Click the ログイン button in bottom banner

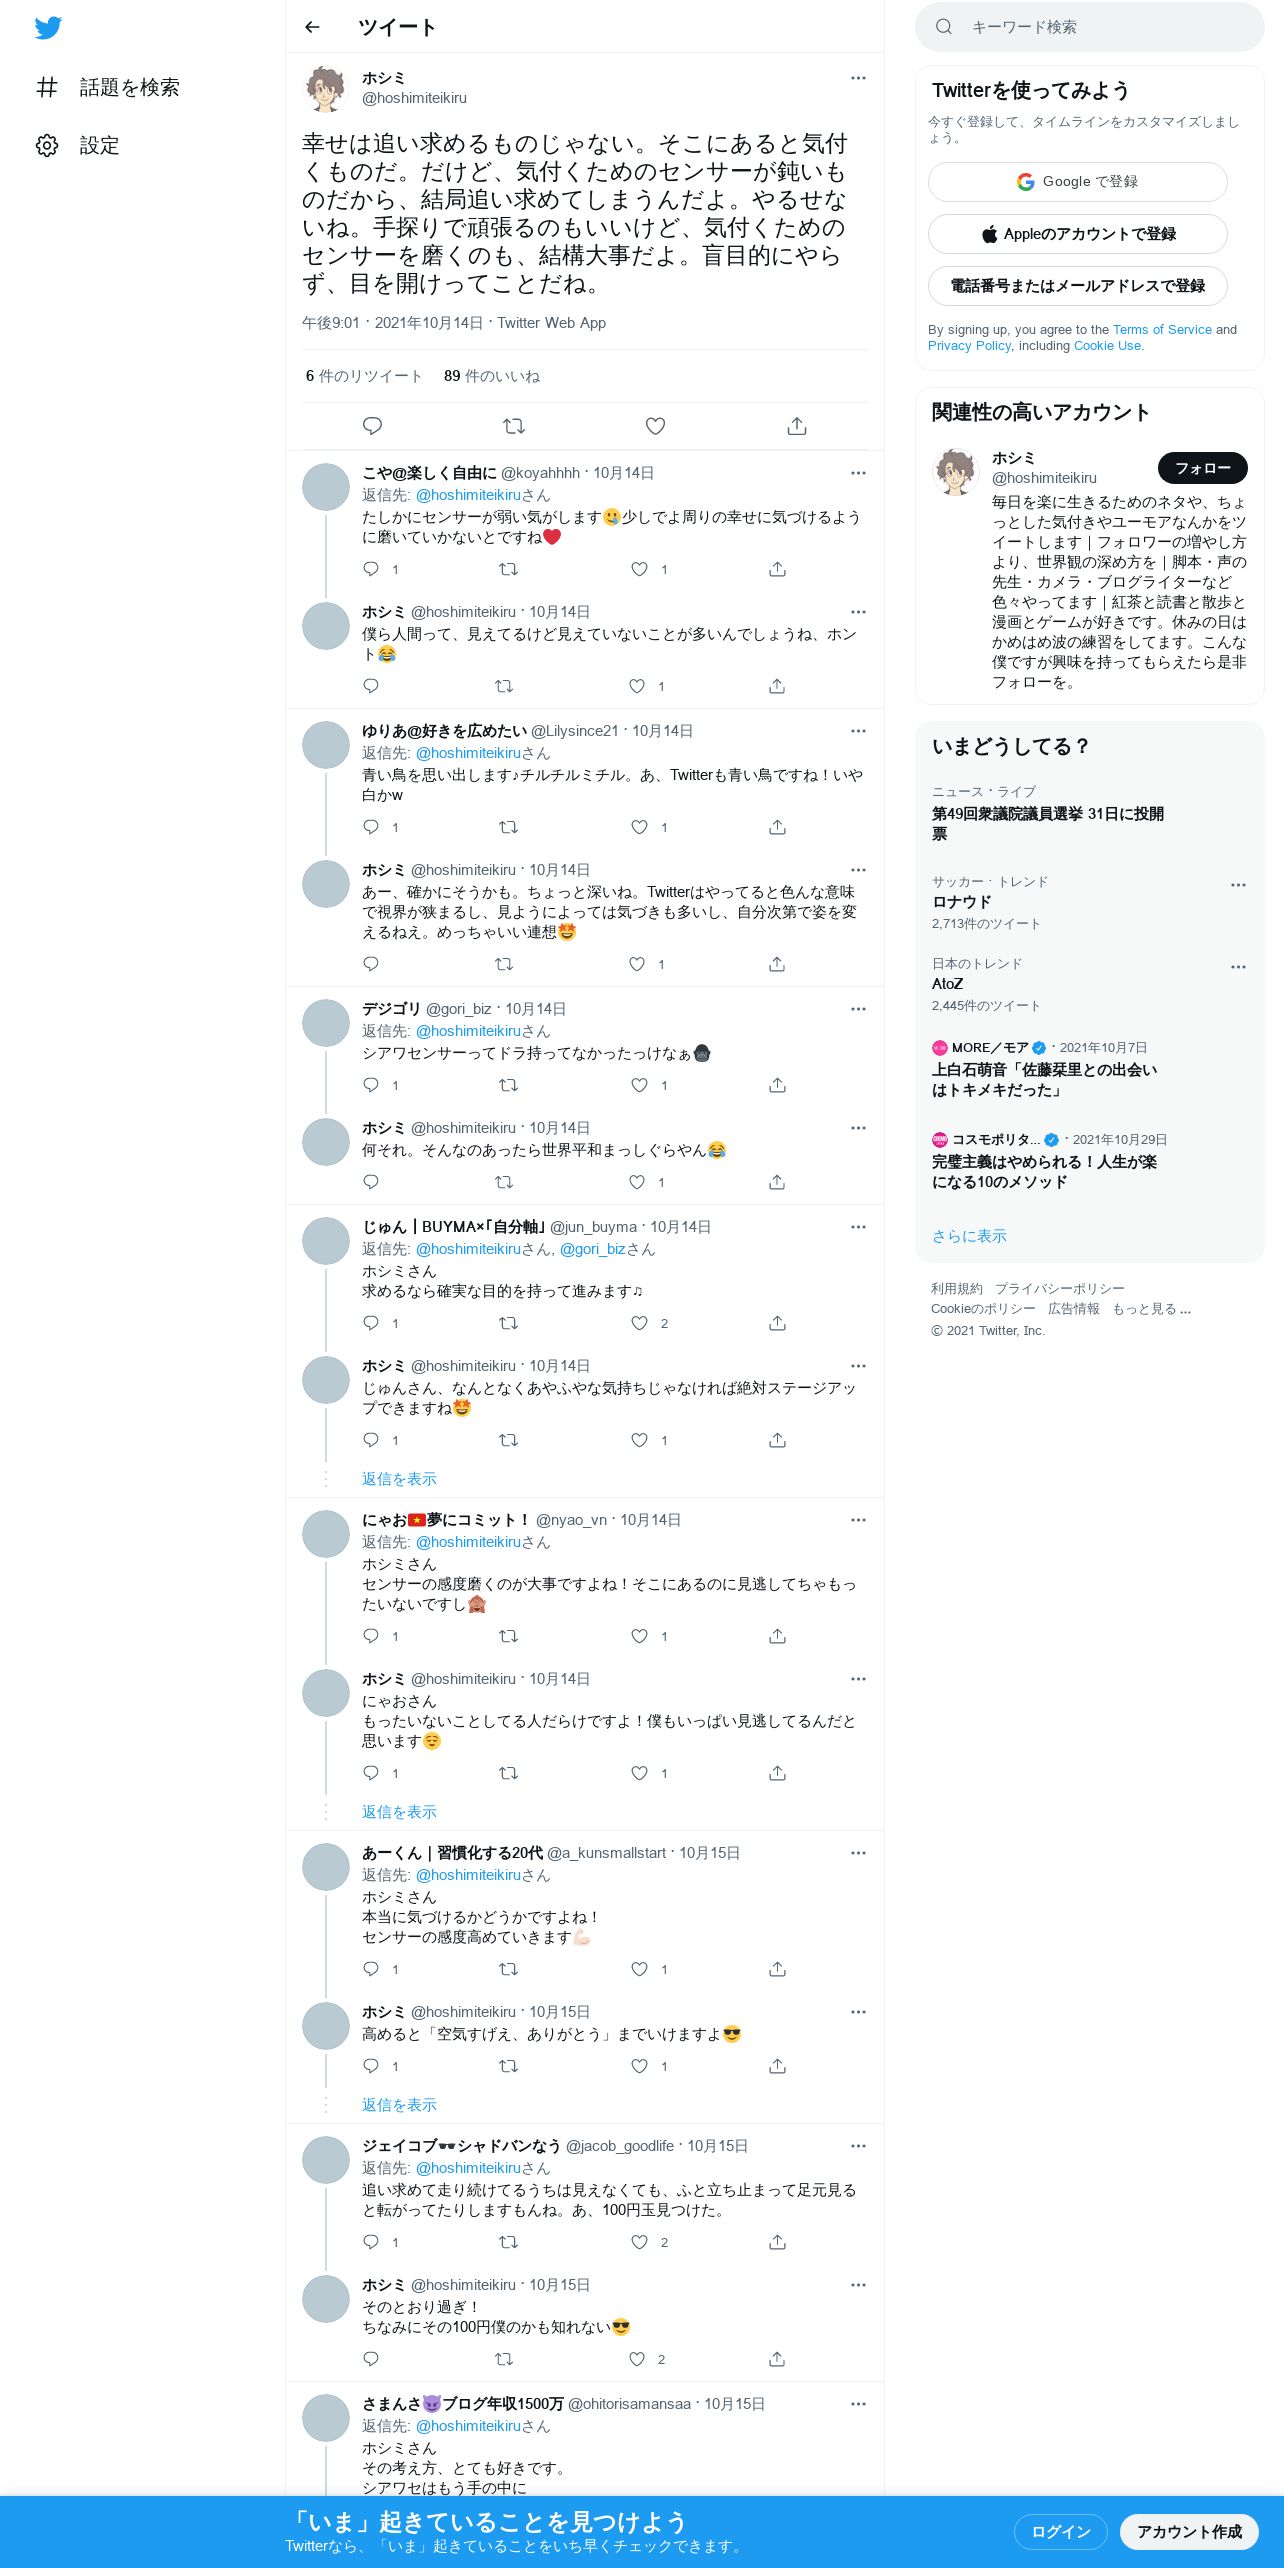1060,2531
